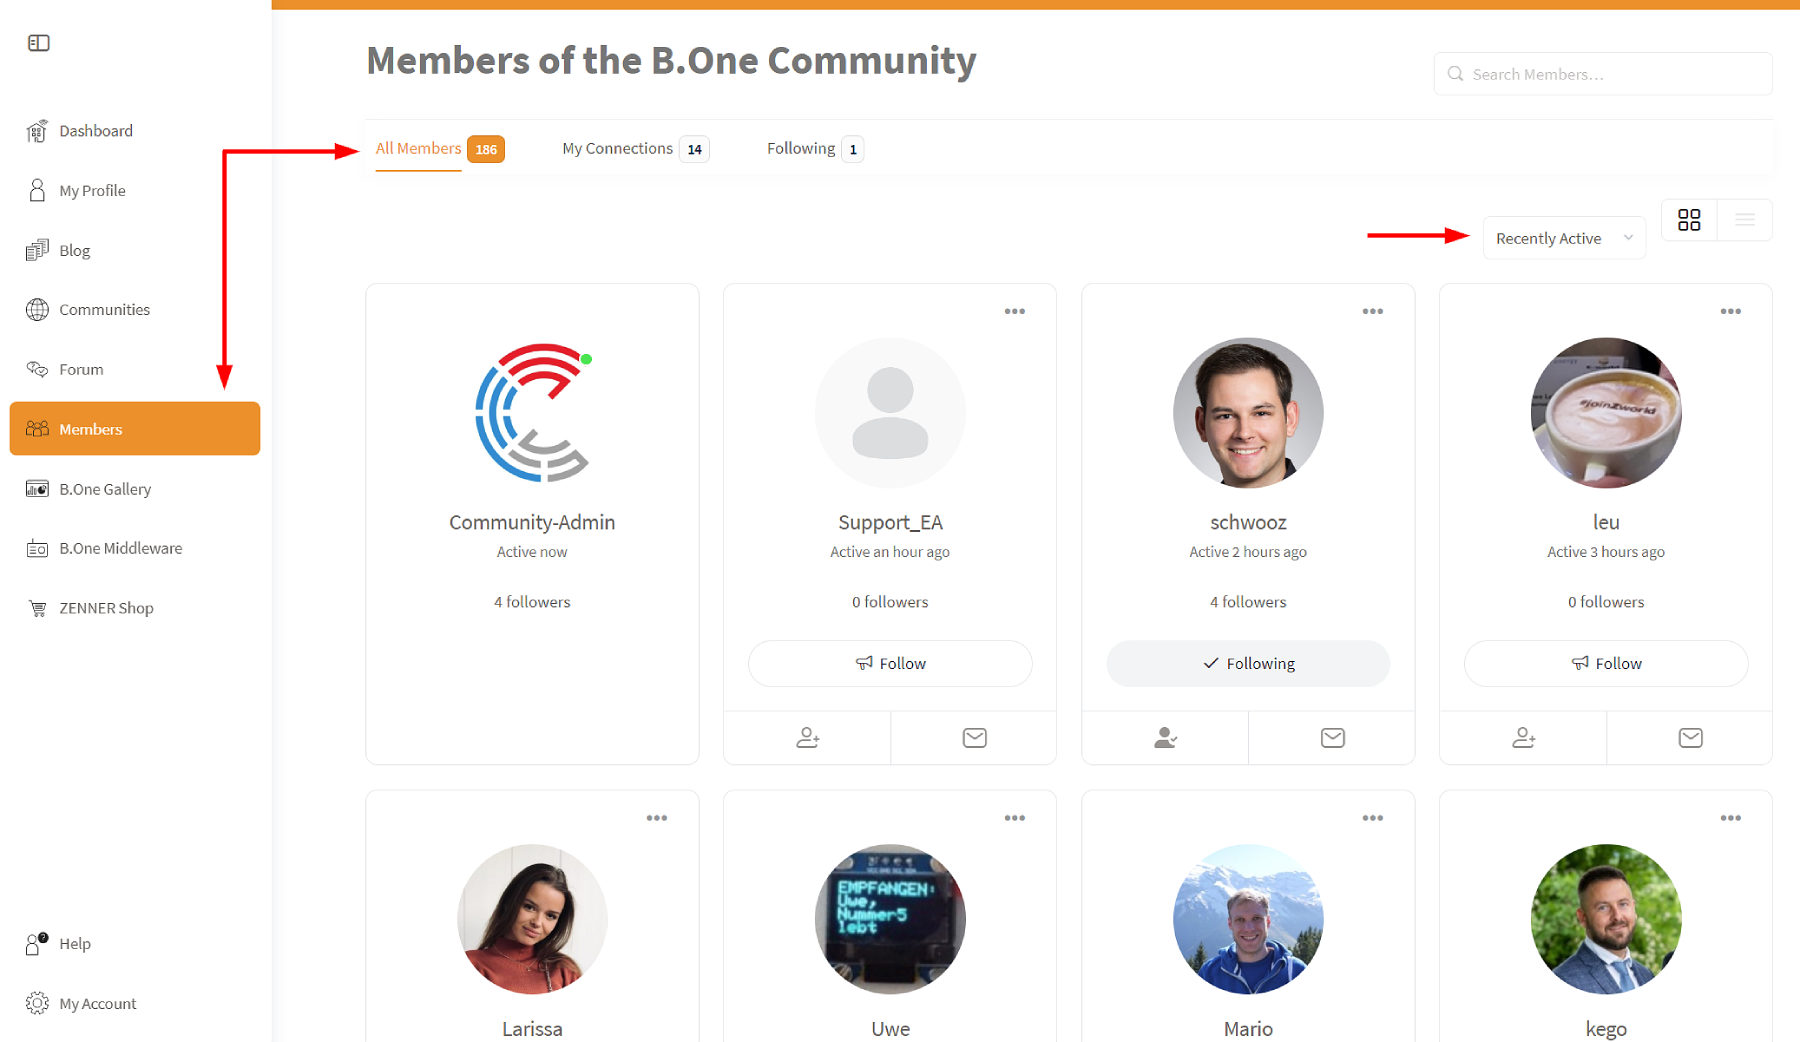Toggle the Following button for schwooz
Image resolution: width=1800 pixels, height=1042 pixels.
click(1248, 663)
